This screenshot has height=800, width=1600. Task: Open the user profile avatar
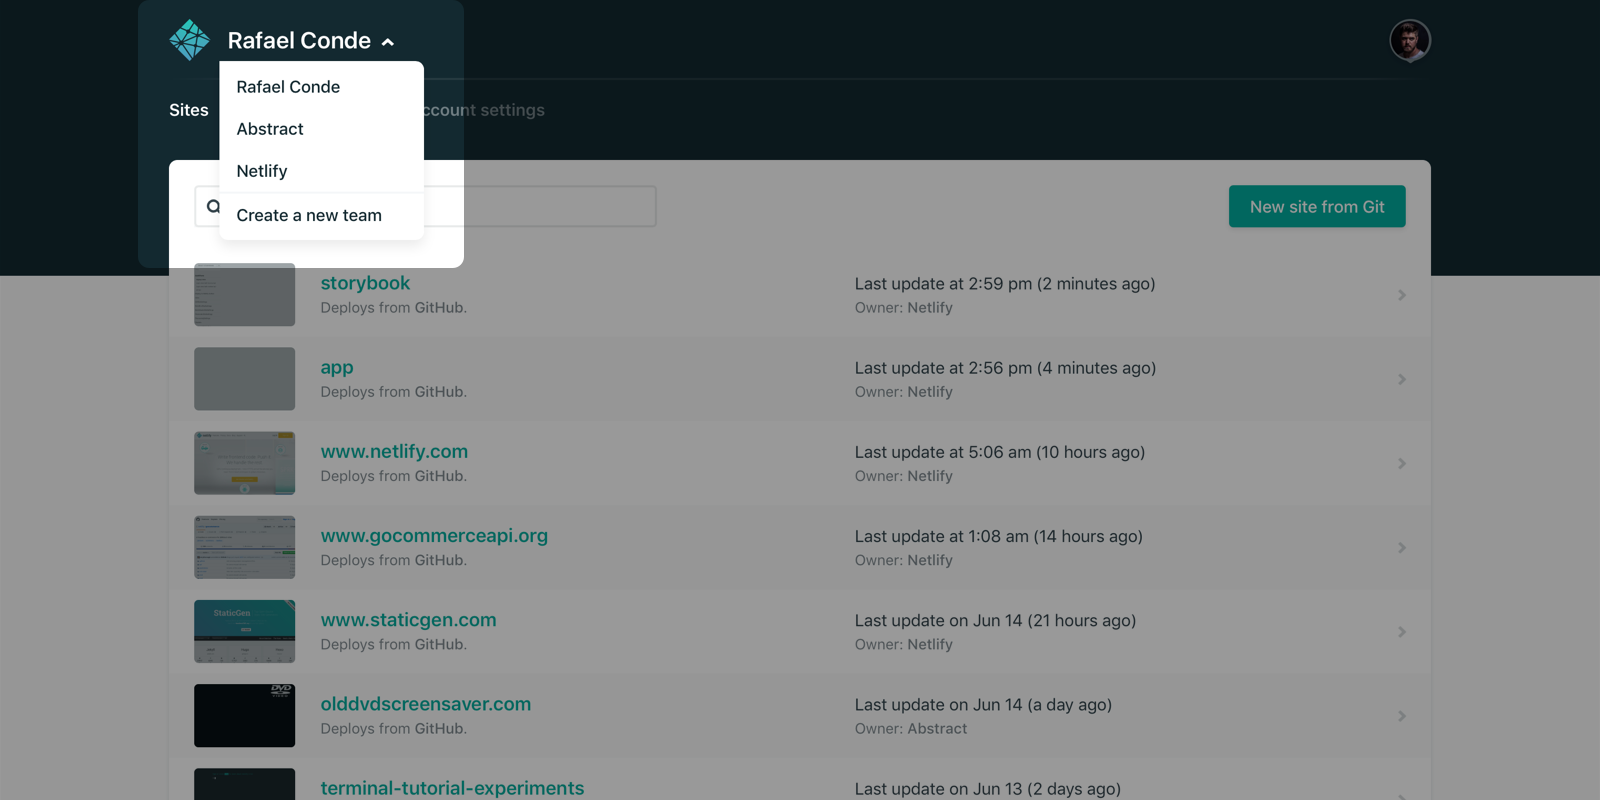[1409, 41]
